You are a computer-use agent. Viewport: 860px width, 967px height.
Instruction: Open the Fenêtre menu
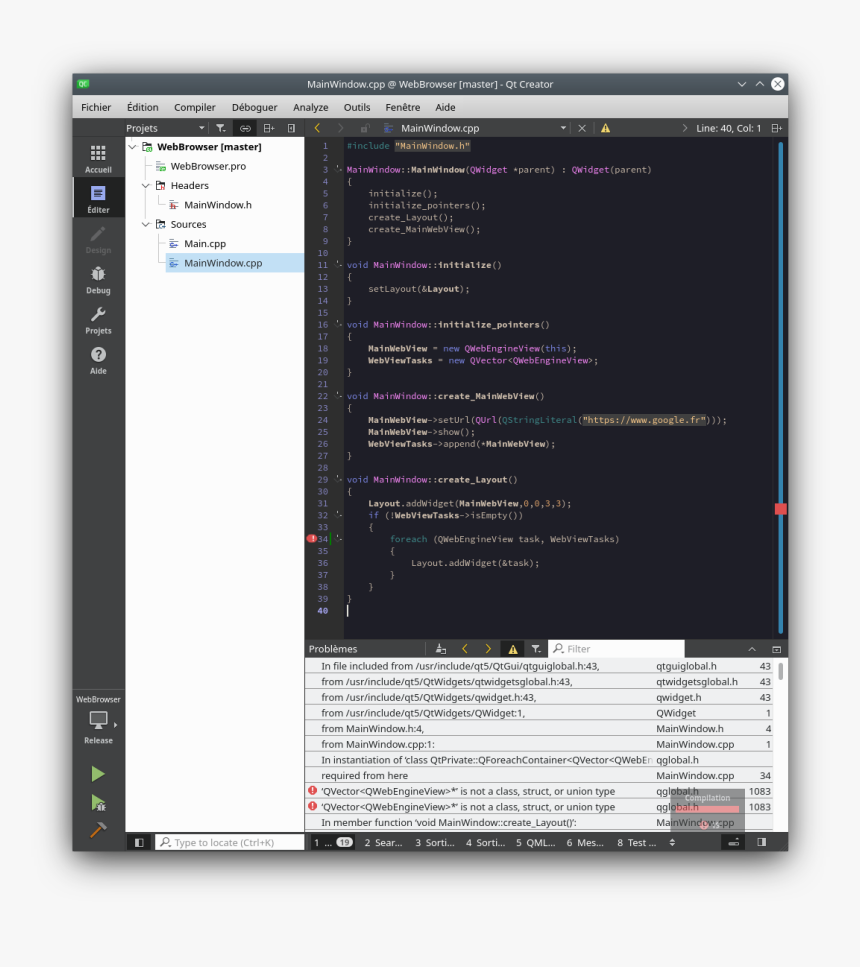tap(402, 107)
